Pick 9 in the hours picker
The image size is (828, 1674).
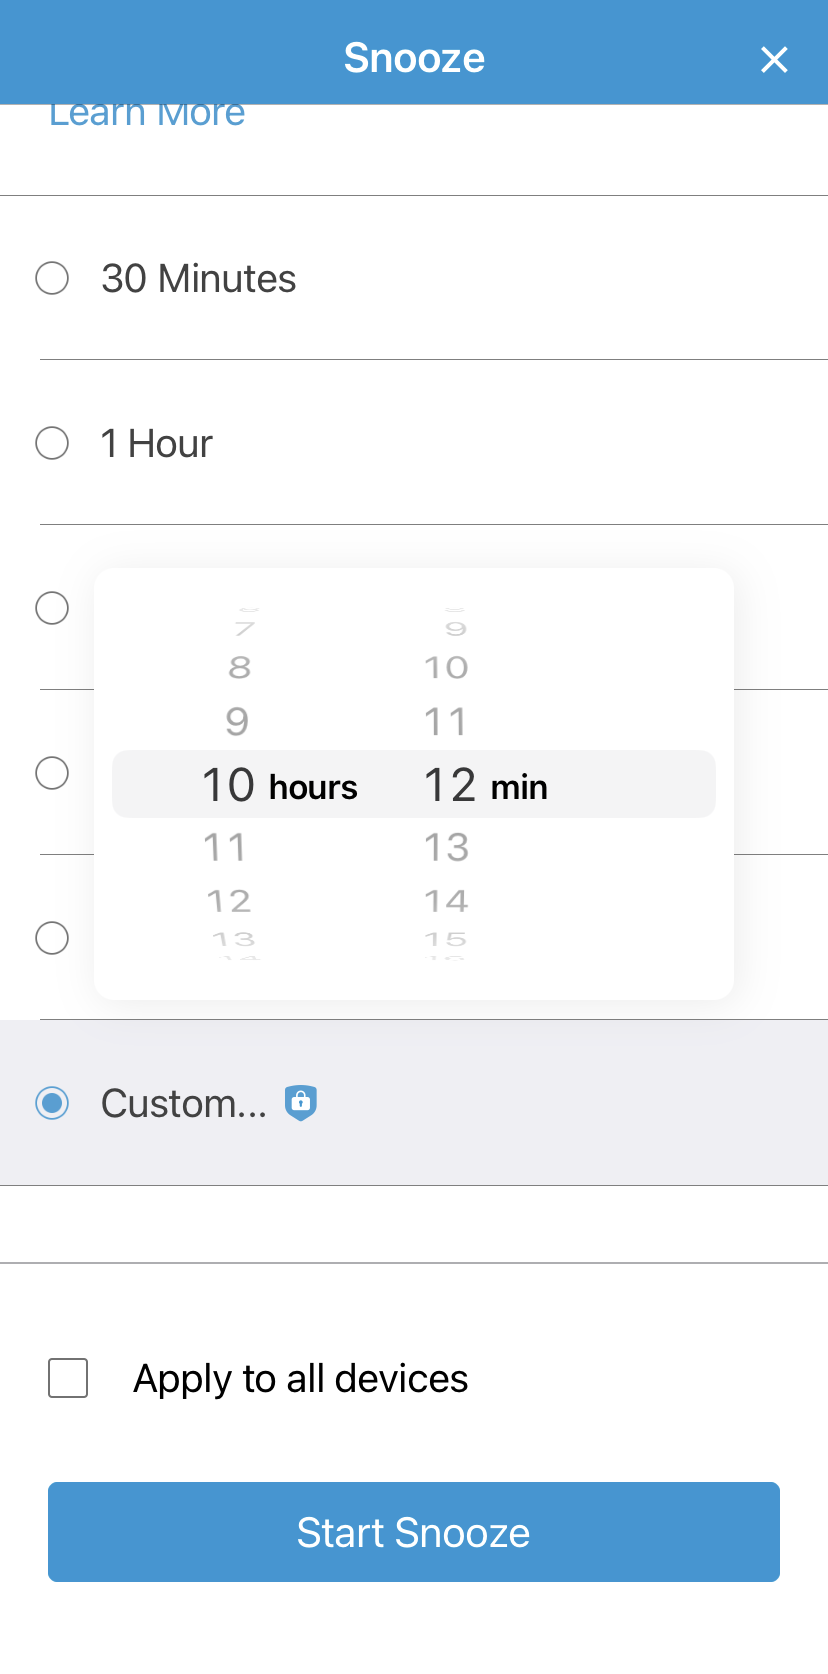(237, 722)
